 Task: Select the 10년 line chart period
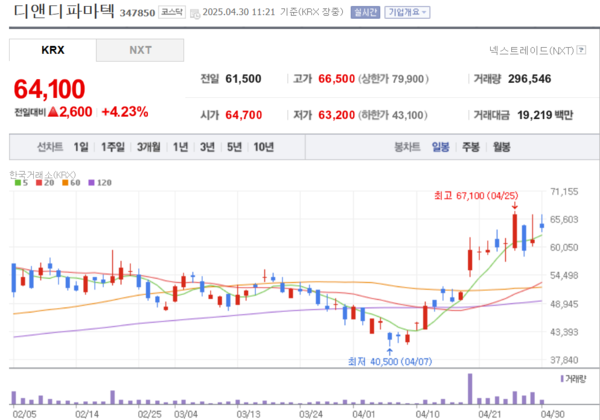pyautogui.click(x=263, y=147)
